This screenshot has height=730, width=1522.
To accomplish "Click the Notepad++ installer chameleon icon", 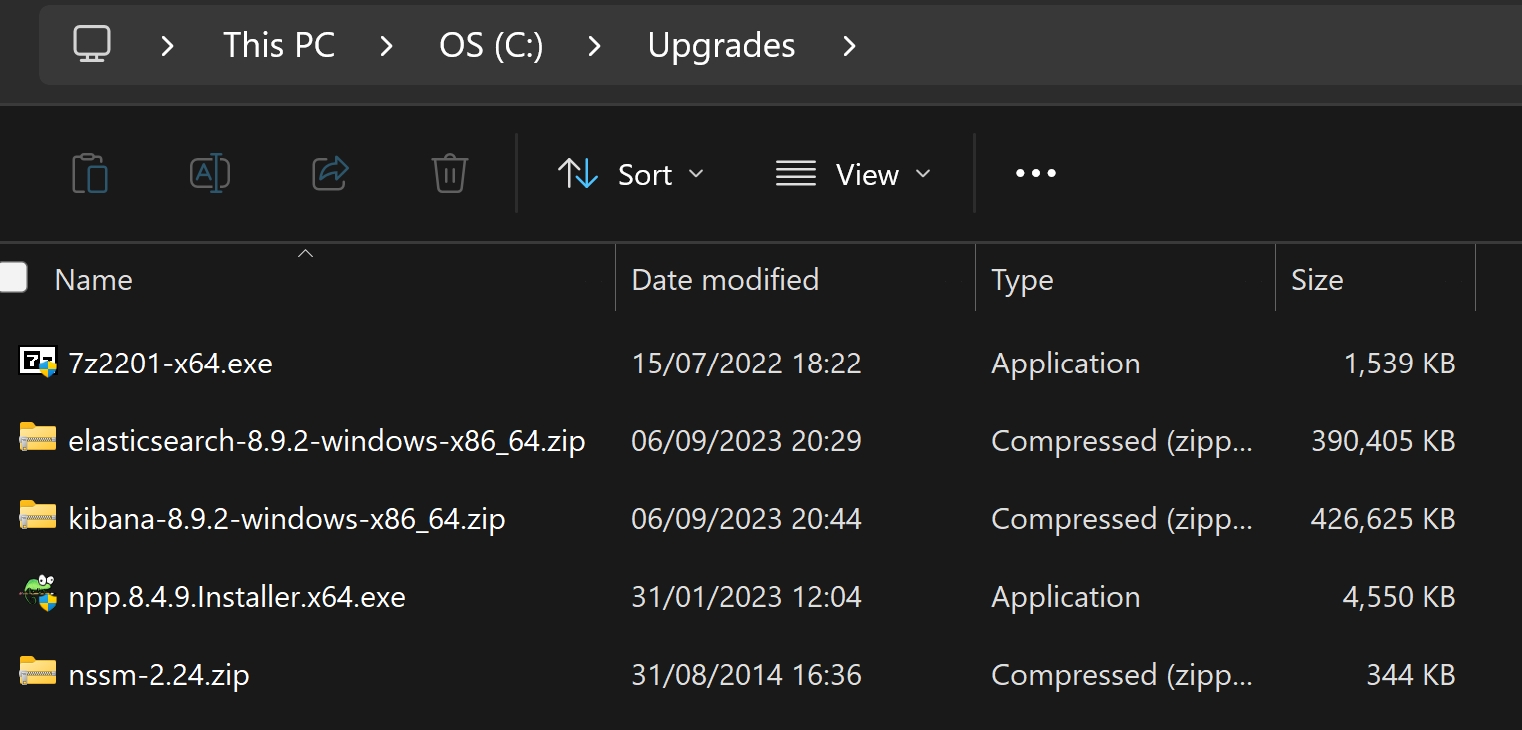I will coord(38,596).
